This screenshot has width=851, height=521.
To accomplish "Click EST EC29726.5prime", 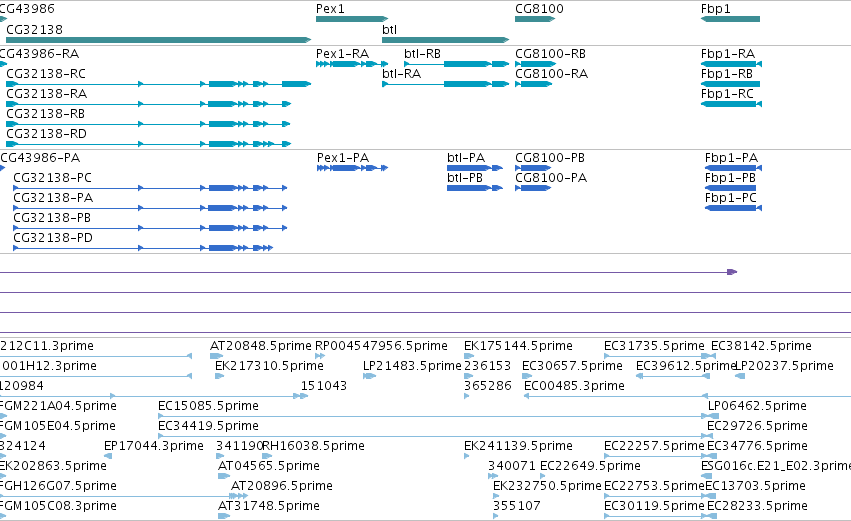I will tap(757, 426).
